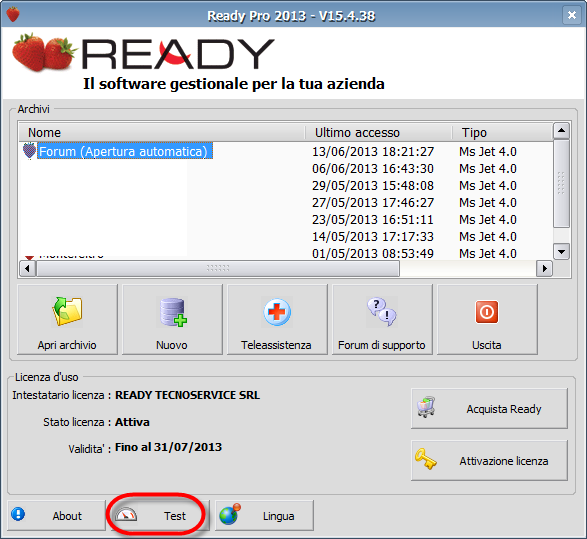
Task: Select row dated 06/06/2013 16:43:30
Action: pos(286,168)
